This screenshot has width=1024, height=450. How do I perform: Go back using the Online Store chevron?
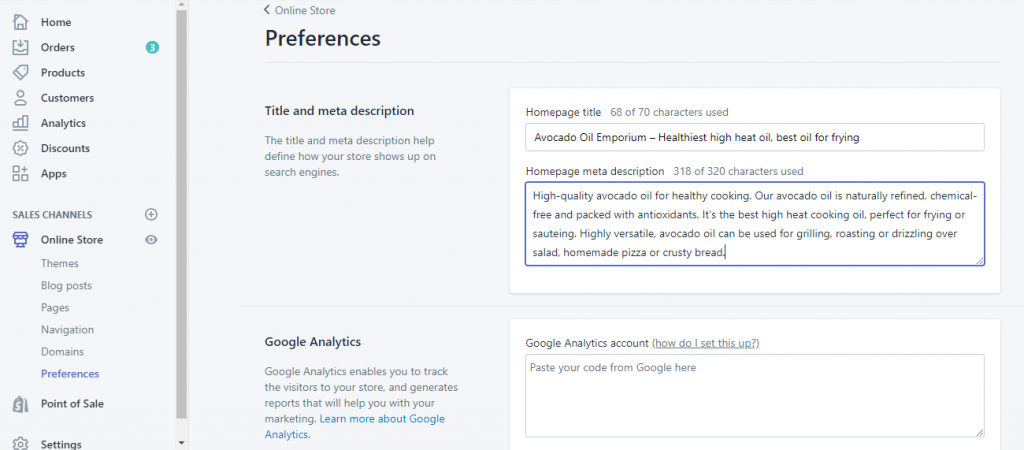point(266,10)
